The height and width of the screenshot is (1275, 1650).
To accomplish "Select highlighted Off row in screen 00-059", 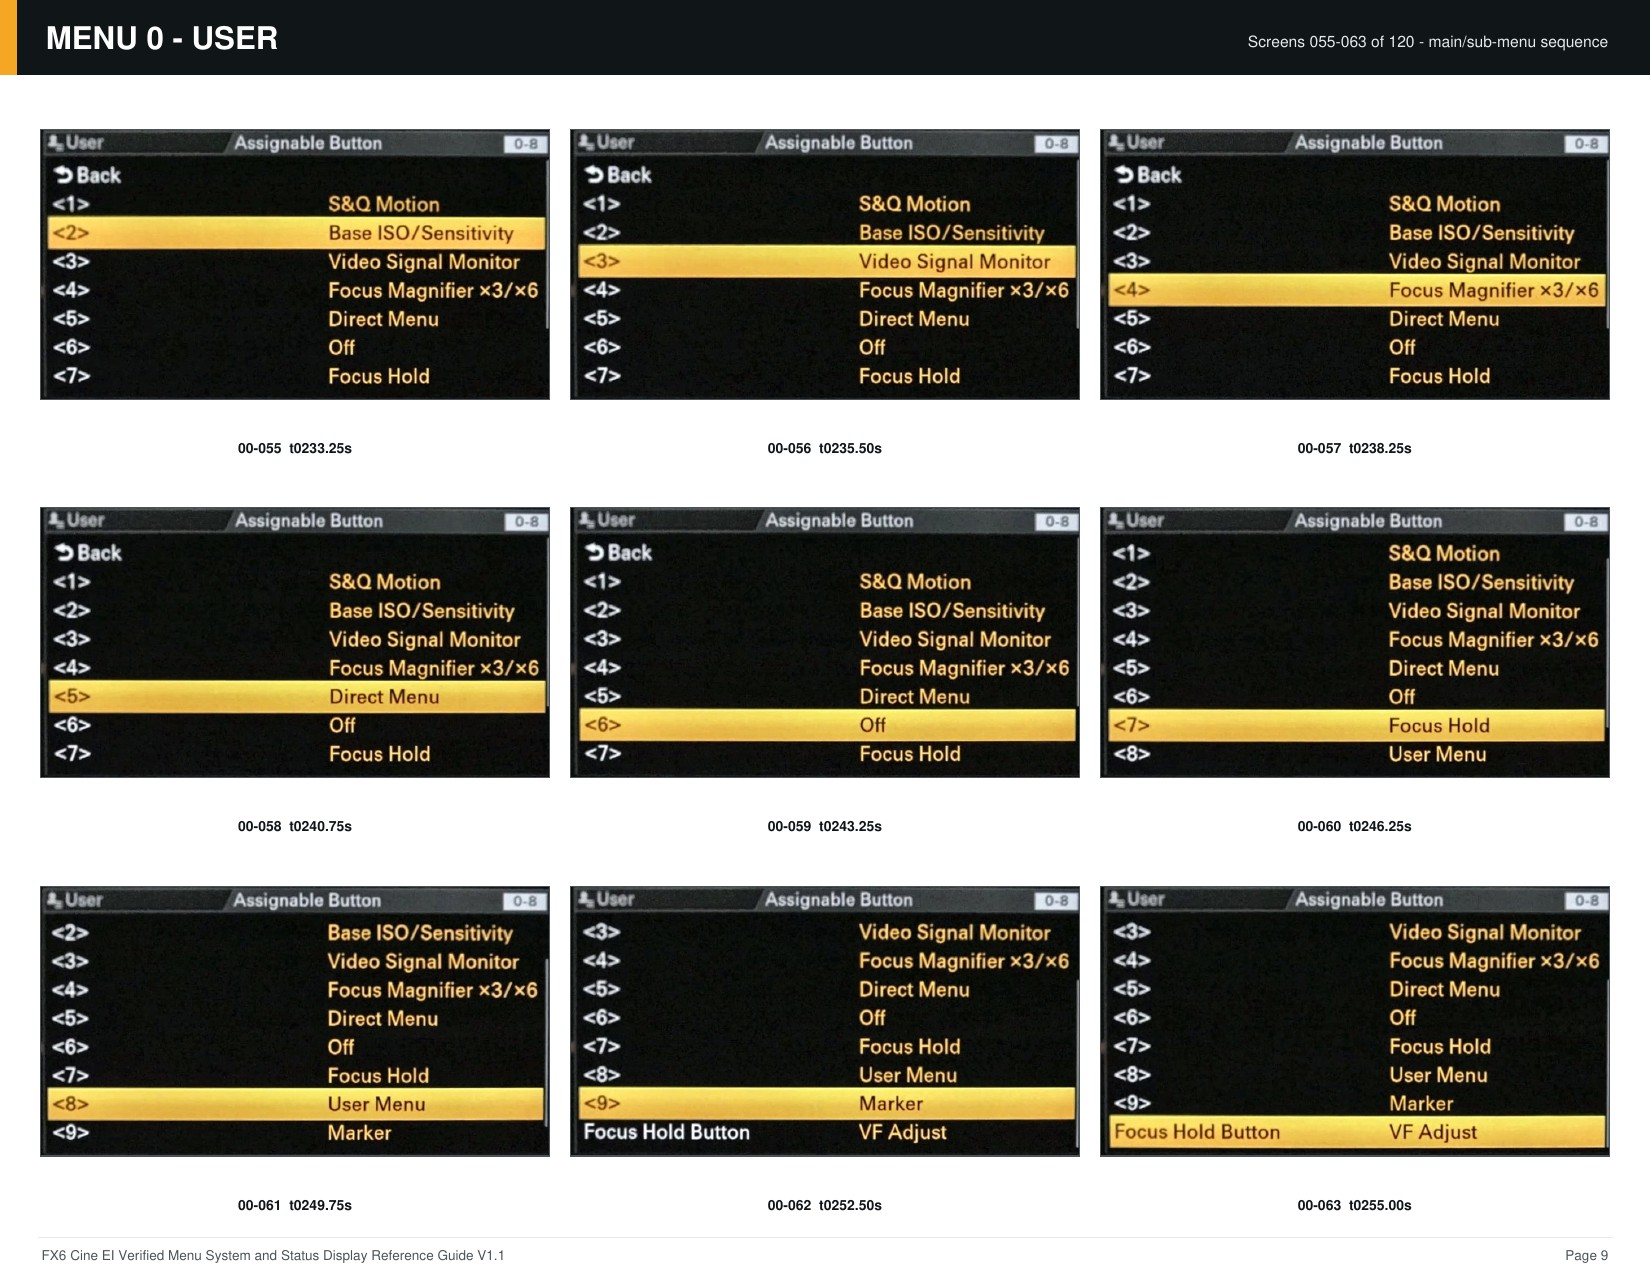I will [826, 725].
